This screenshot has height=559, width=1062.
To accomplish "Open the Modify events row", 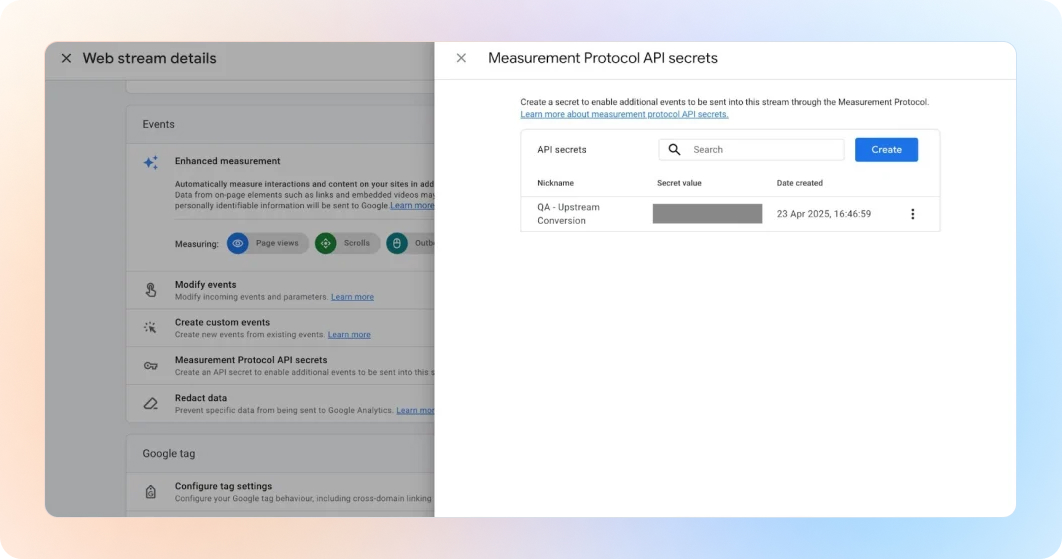I will click(x=280, y=290).
